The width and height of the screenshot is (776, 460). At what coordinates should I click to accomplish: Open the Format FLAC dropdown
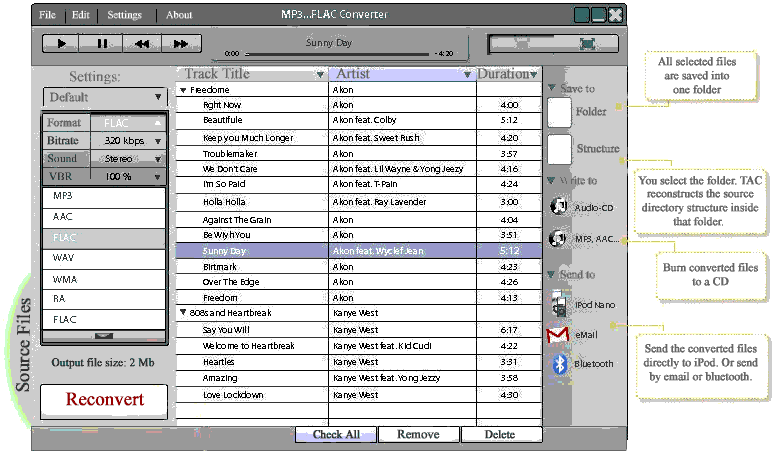click(127, 123)
